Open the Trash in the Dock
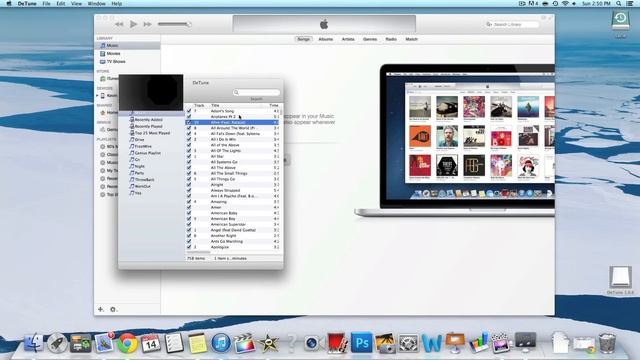This screenshot has height=360, width=640. click(607, 343)
